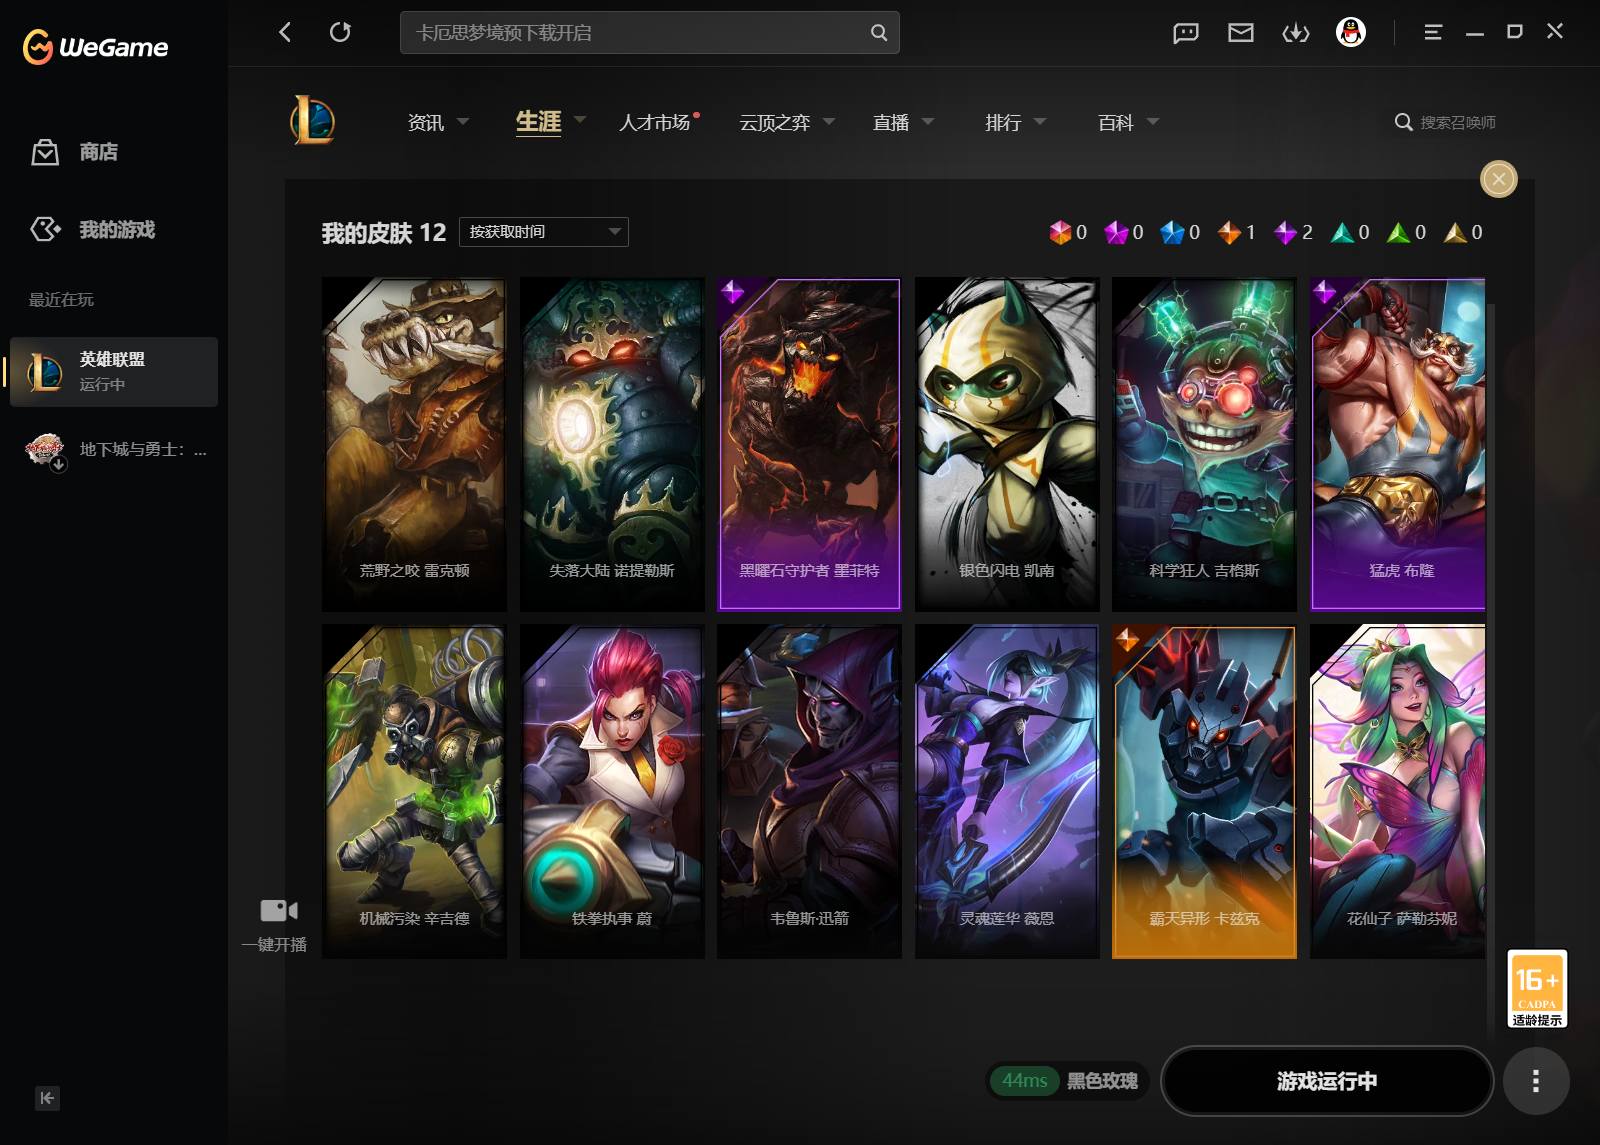The height and width of the screenshot is (1145, 1600).
Task: Click the teal triangle gem count icon
Action: (1342, 232)
